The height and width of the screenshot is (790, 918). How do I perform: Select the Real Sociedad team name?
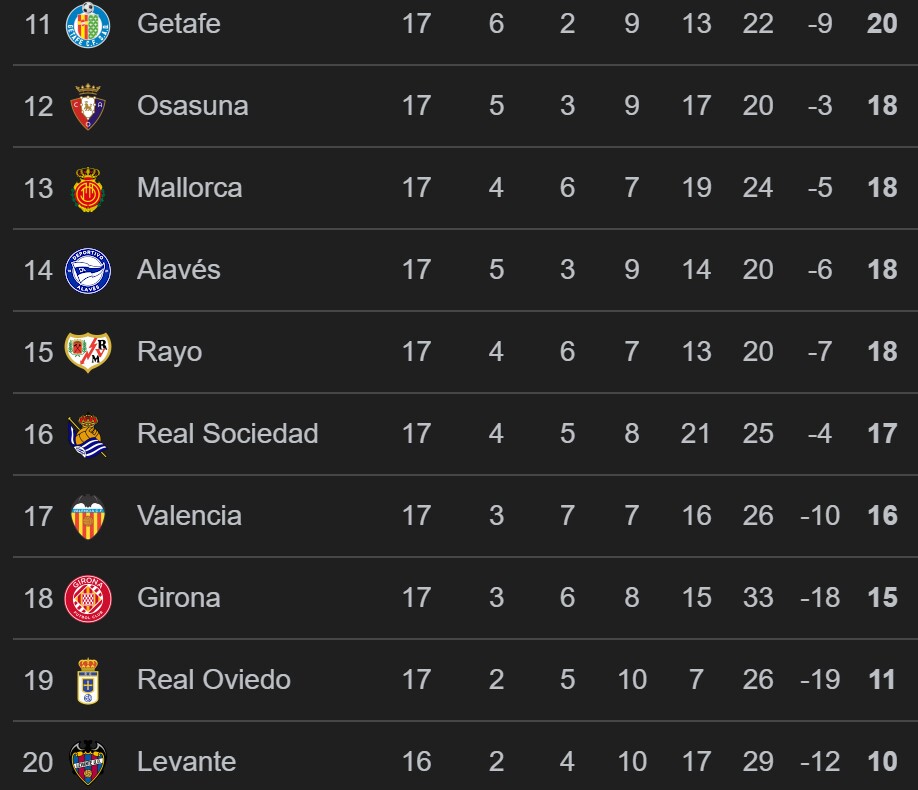(x=227, y=434)
